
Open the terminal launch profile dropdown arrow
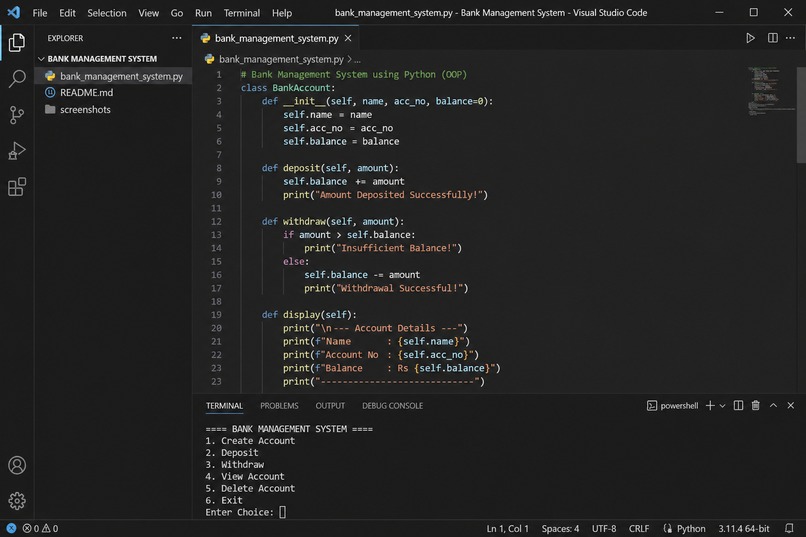722,406
